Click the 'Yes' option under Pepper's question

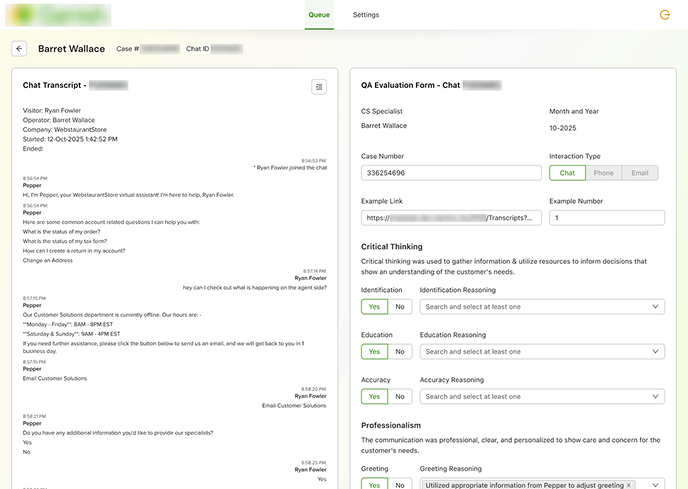[x=27, y=442]
